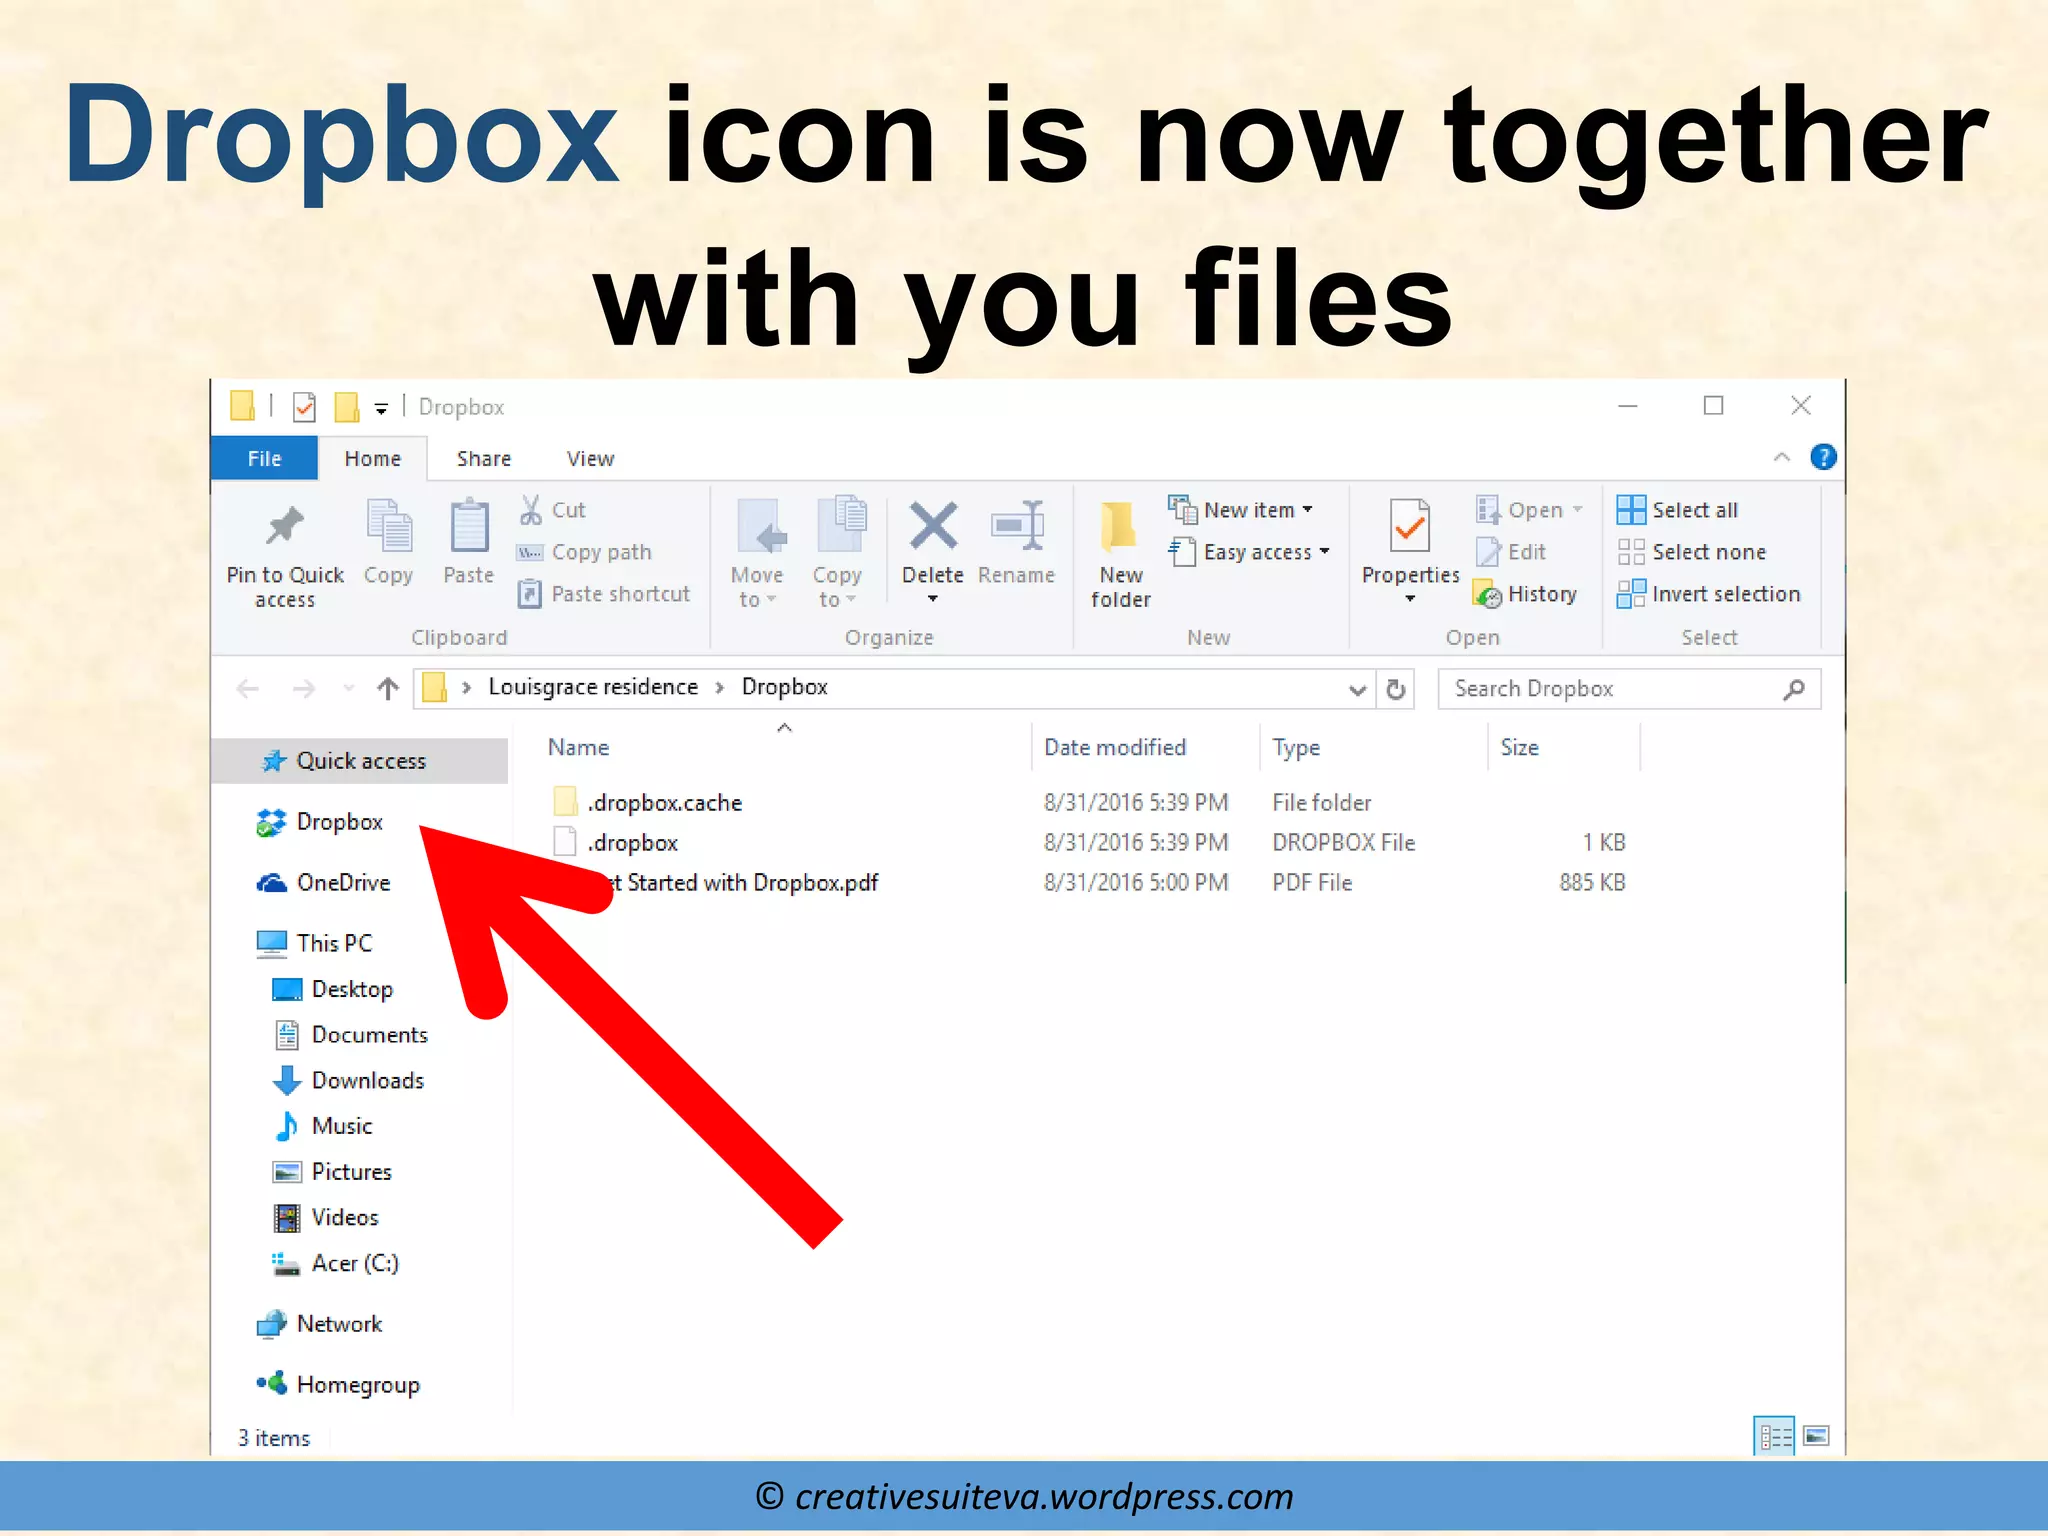
Task: Sort by Type column header
Action: click(x=1296, y=748)
